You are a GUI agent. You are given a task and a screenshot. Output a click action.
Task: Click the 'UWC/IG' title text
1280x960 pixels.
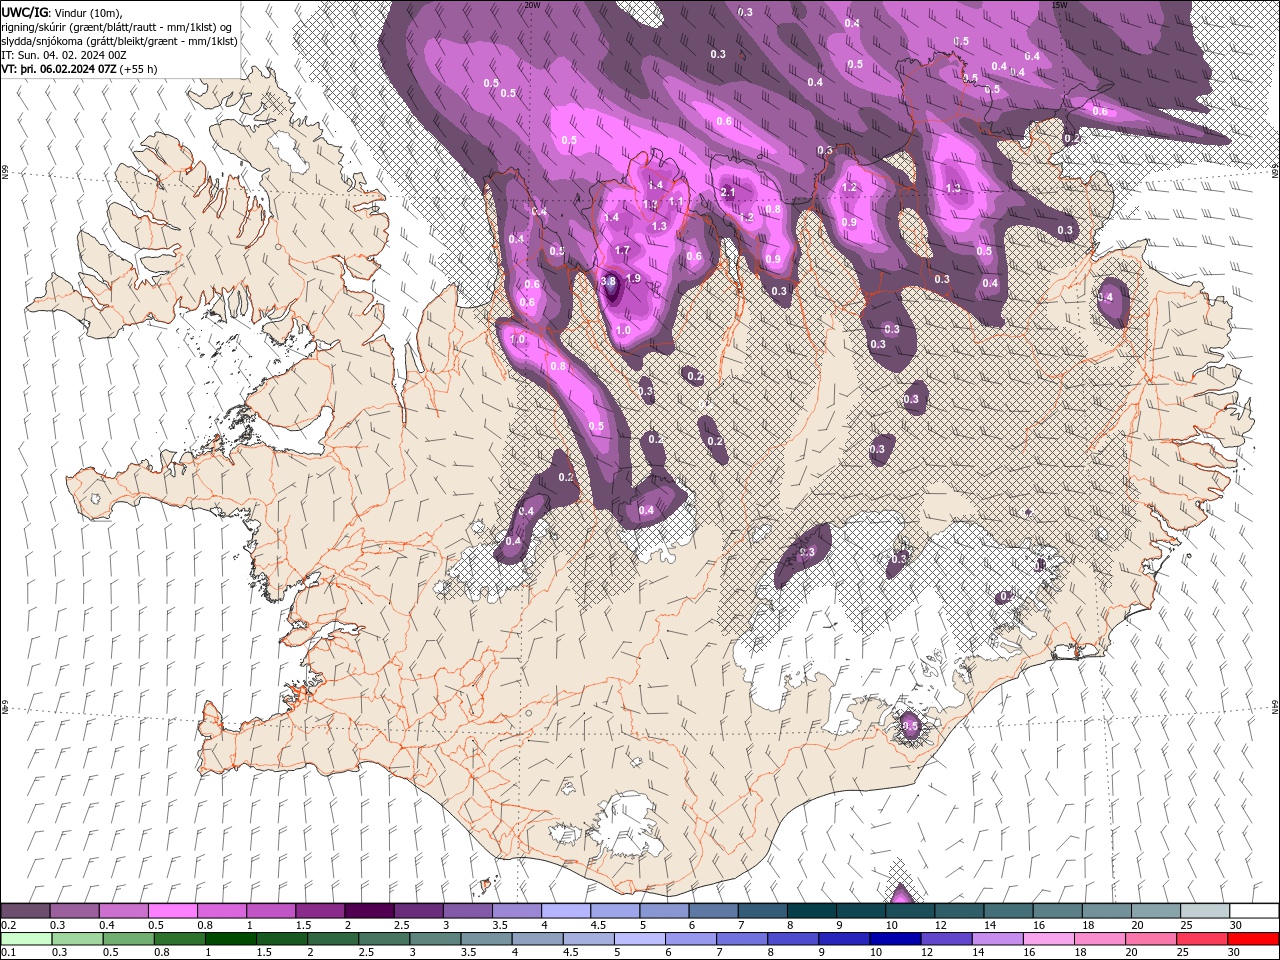pyautogui.click(x=24, y=12)
